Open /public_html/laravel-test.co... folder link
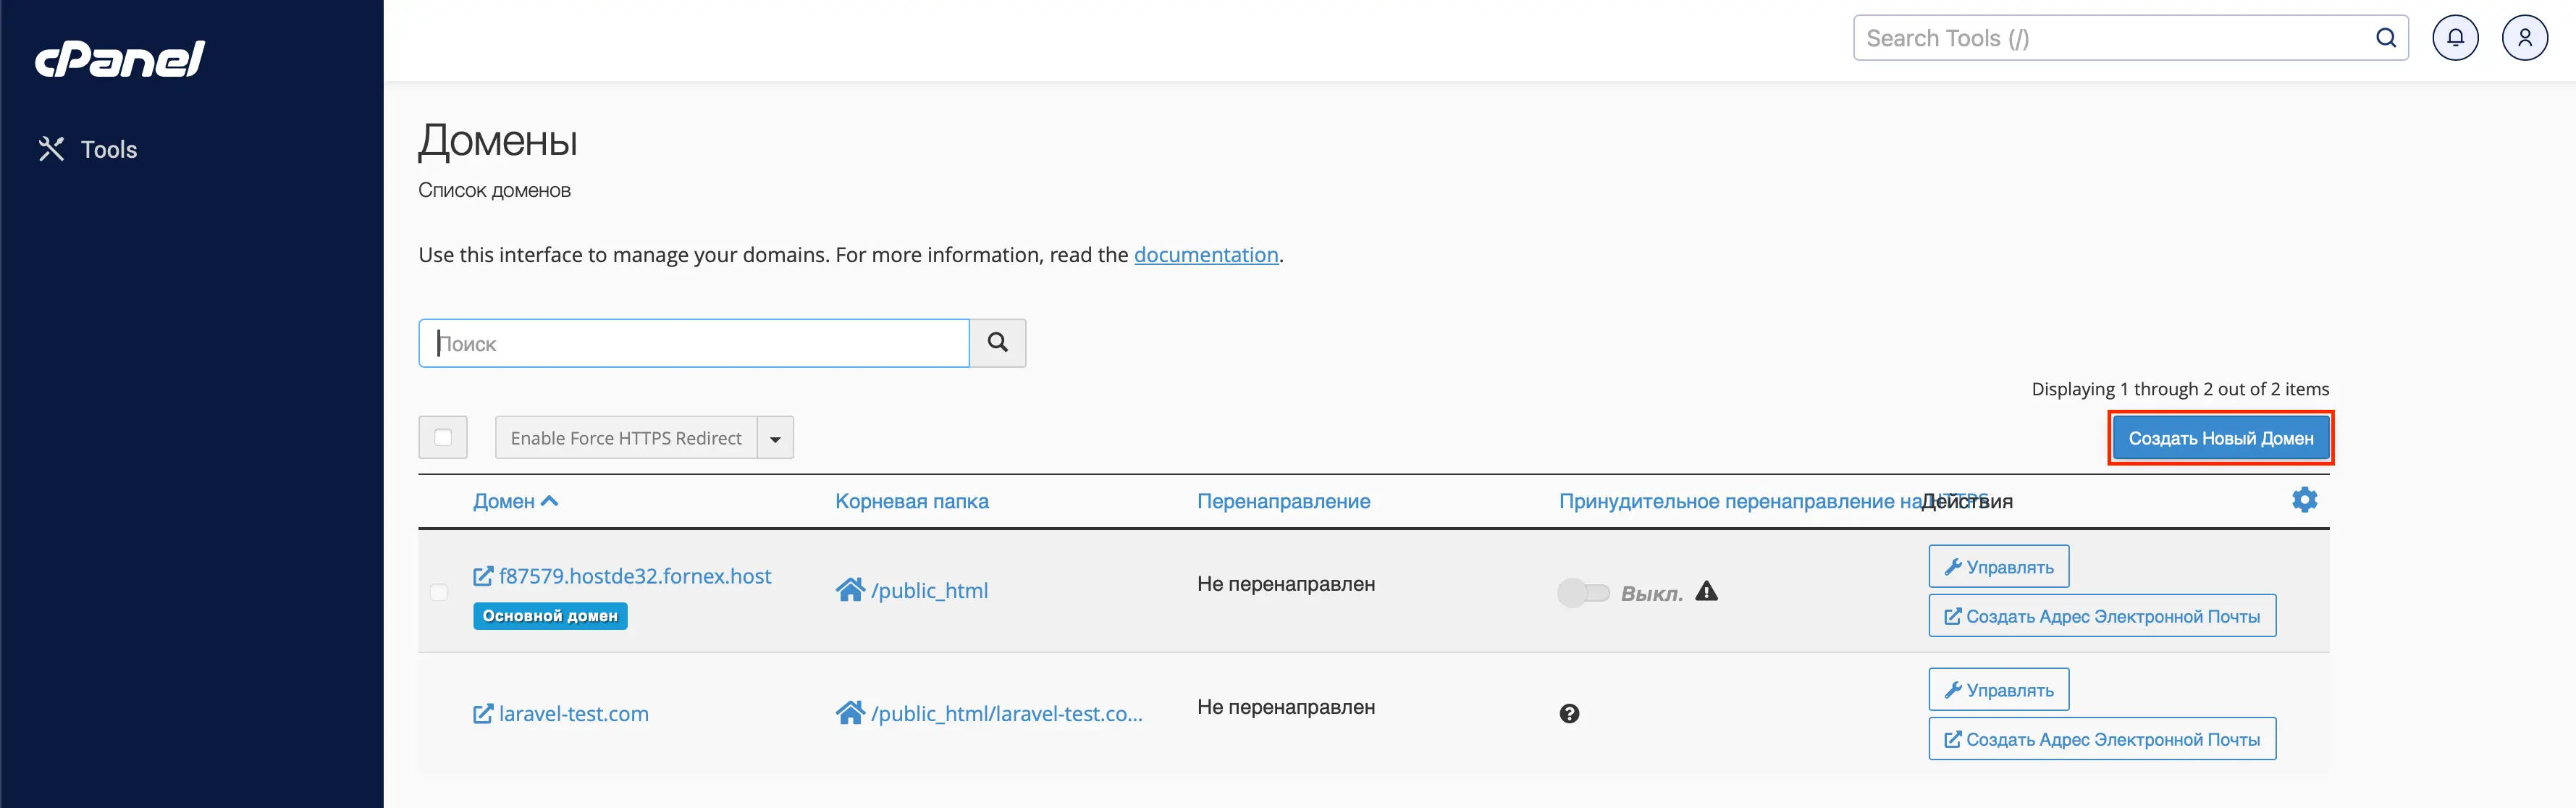The image size is (2576, 808). [x=1006, y=713]
